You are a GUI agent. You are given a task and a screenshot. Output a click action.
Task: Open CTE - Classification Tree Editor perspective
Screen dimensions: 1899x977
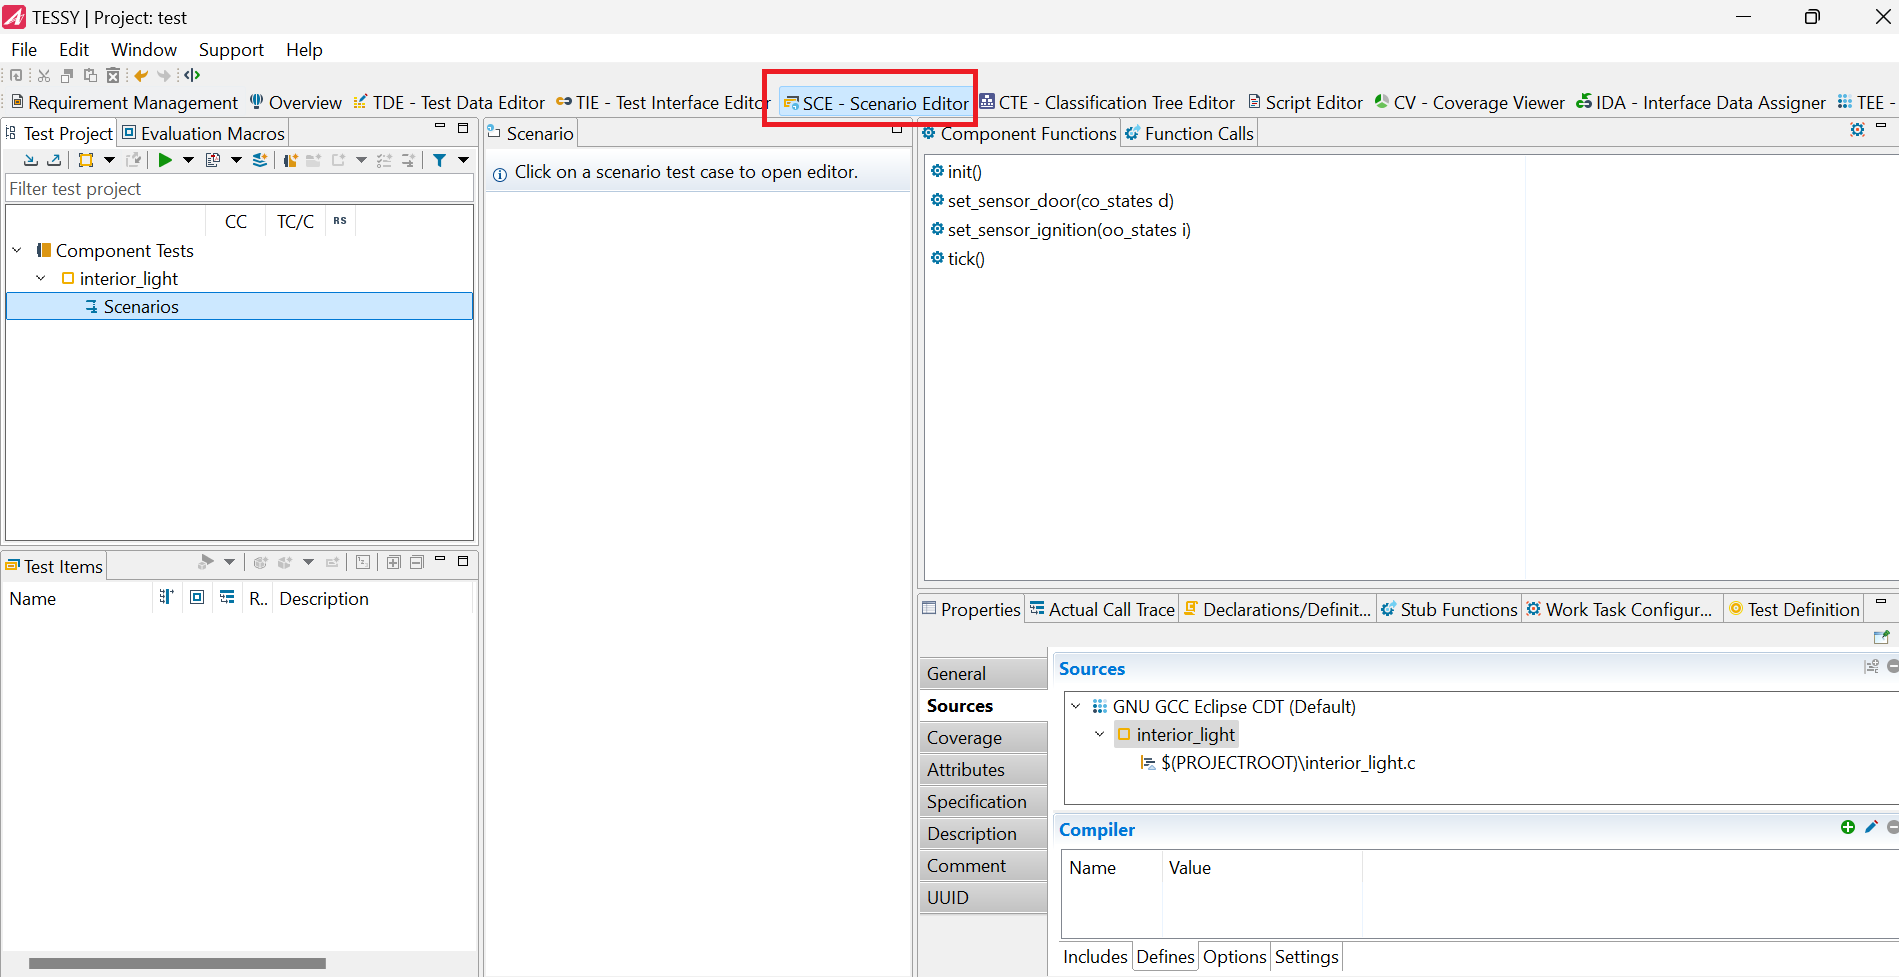[1107, 102]
